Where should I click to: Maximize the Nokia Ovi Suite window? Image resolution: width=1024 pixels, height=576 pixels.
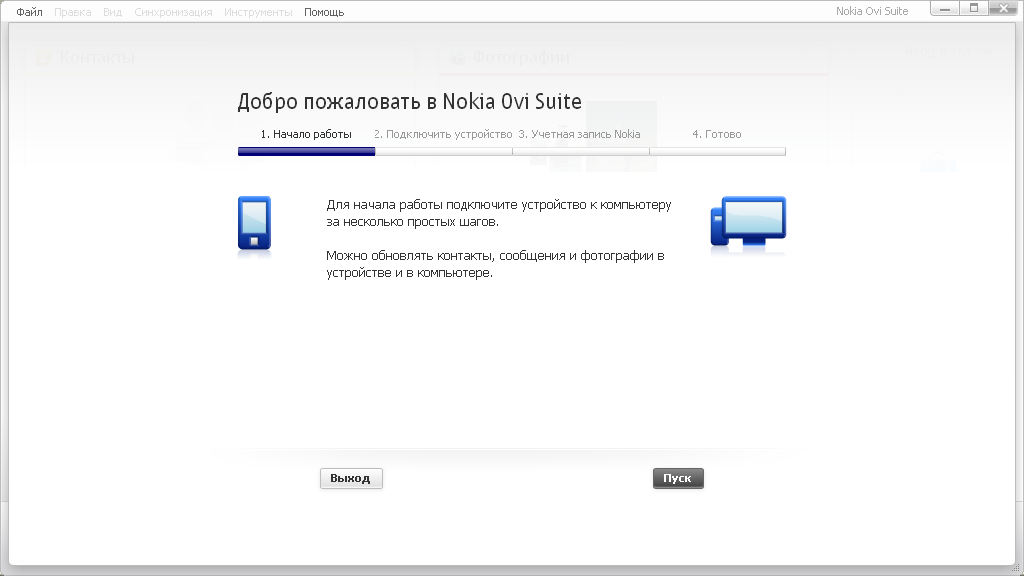[x=973, y=8]
